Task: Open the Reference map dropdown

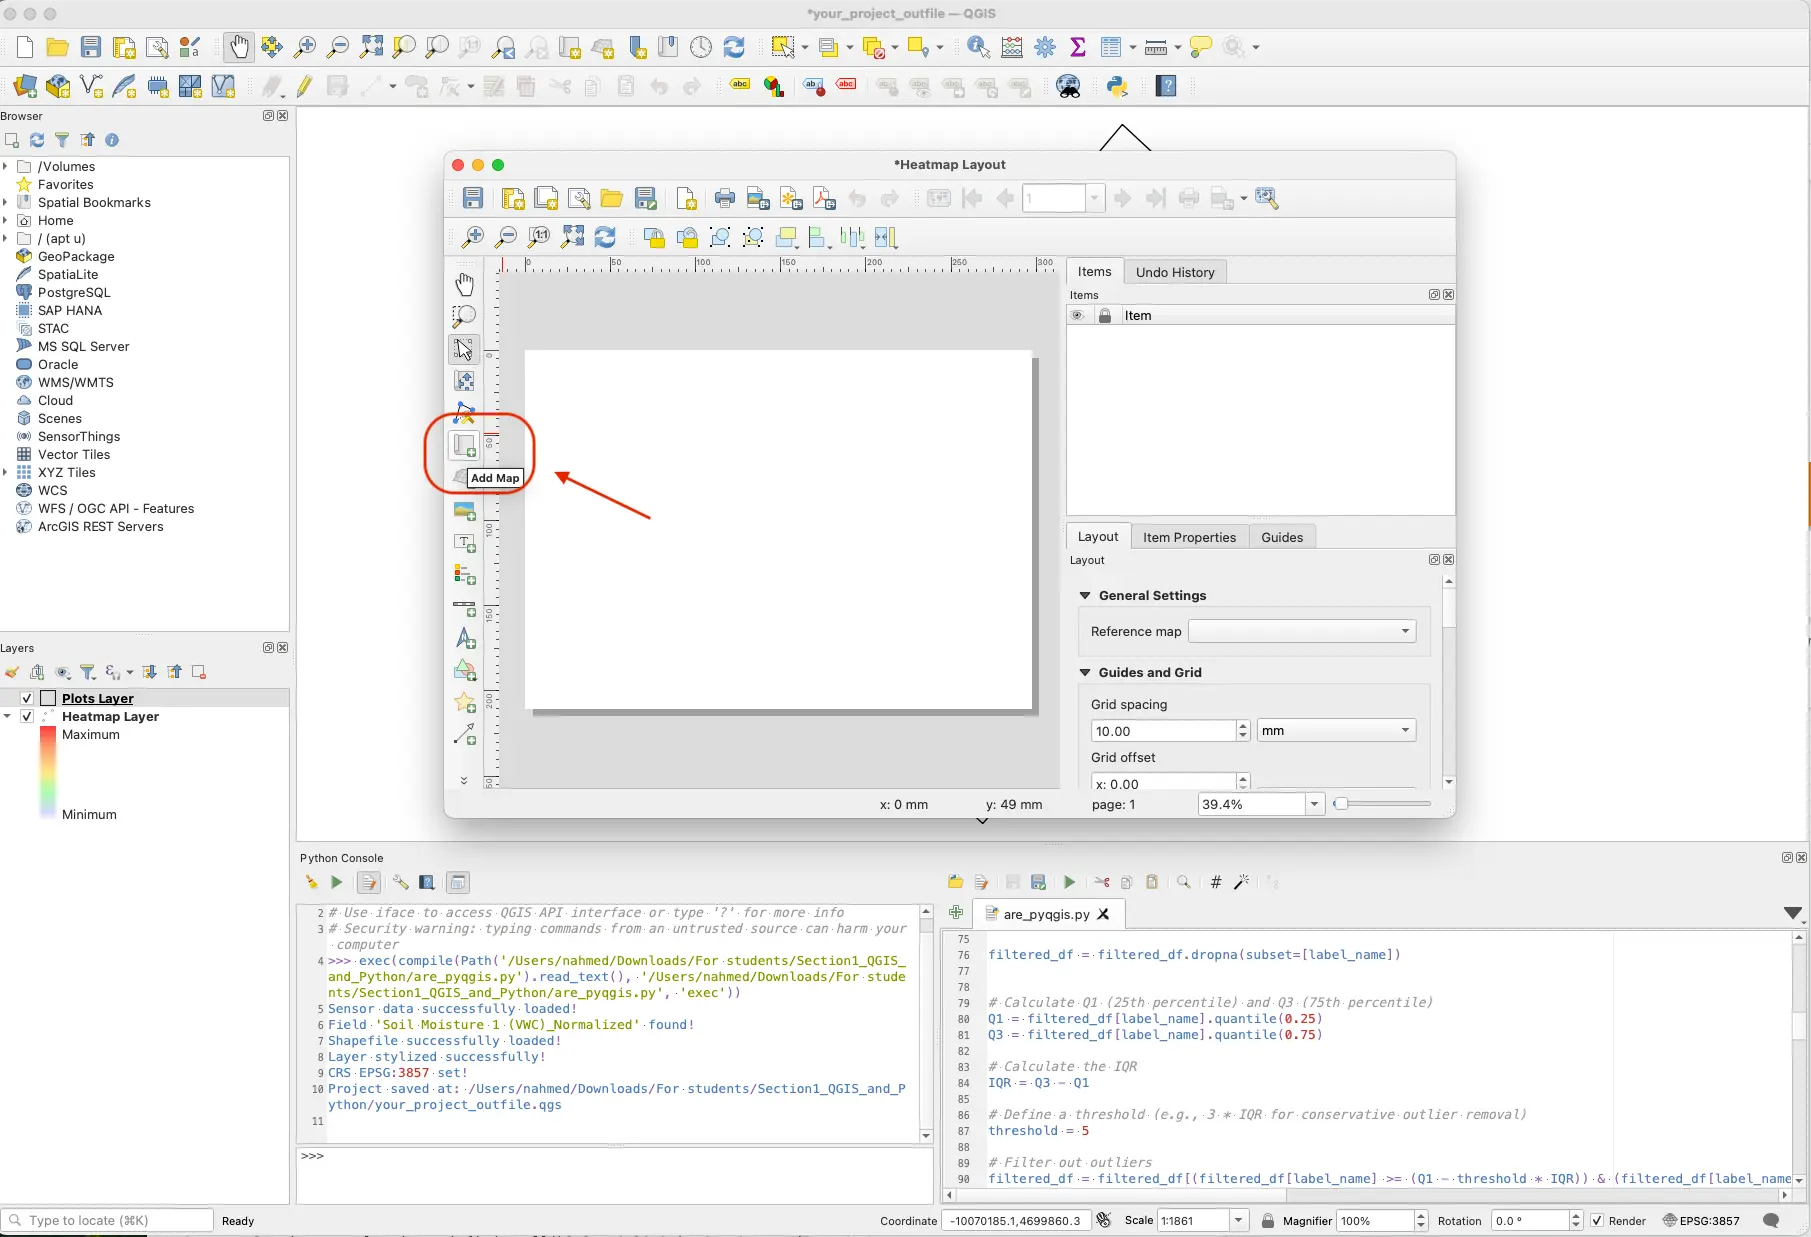Action: (1302, 631)
